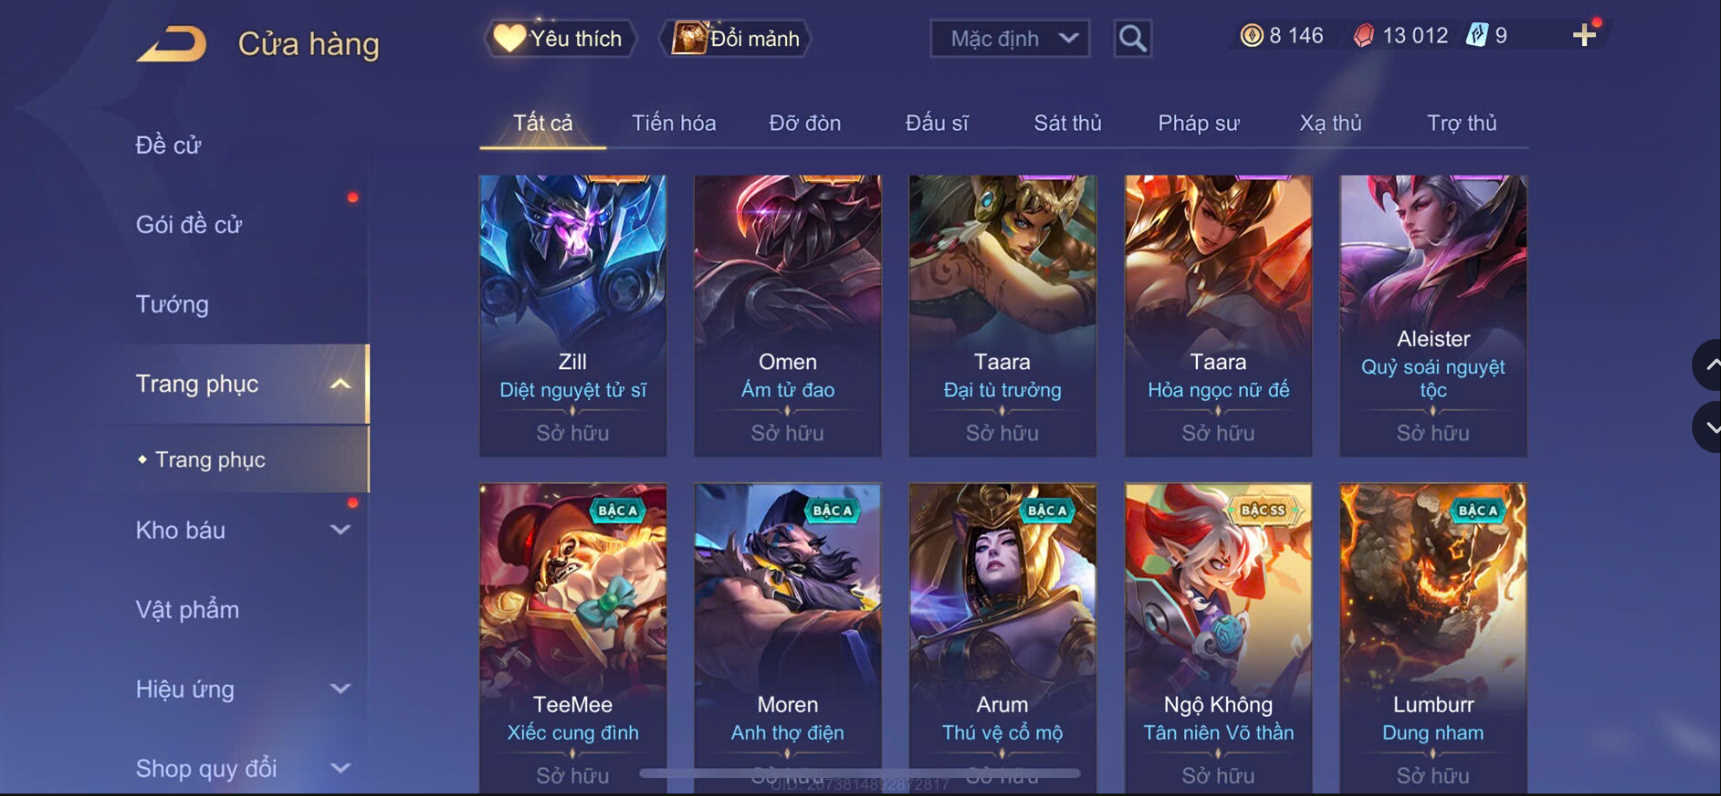The height and width of the screenshot is (796, 1721).
Task: Click the blue voucher ticket icon
Action: tap(1476, 36)
